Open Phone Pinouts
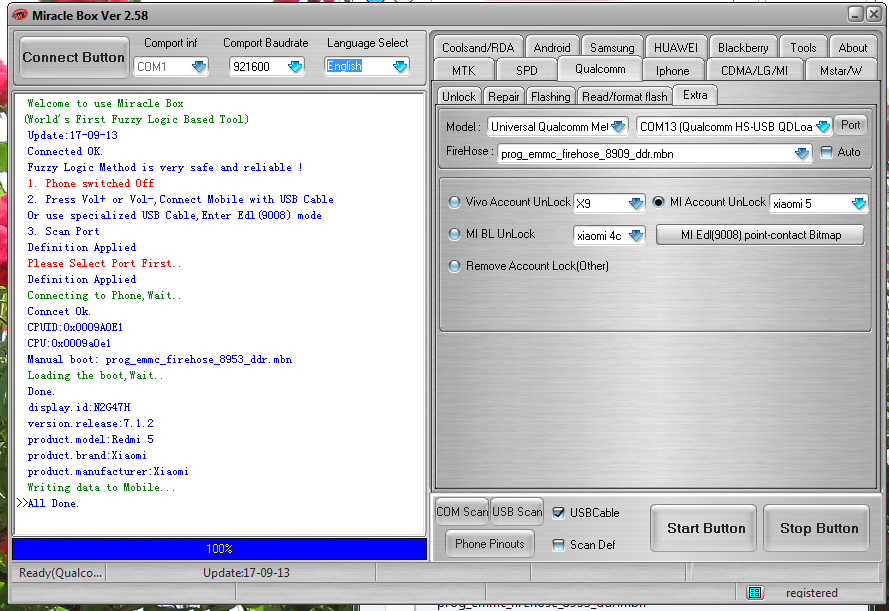This screenshot has width=889, height=611. (489, 544)
